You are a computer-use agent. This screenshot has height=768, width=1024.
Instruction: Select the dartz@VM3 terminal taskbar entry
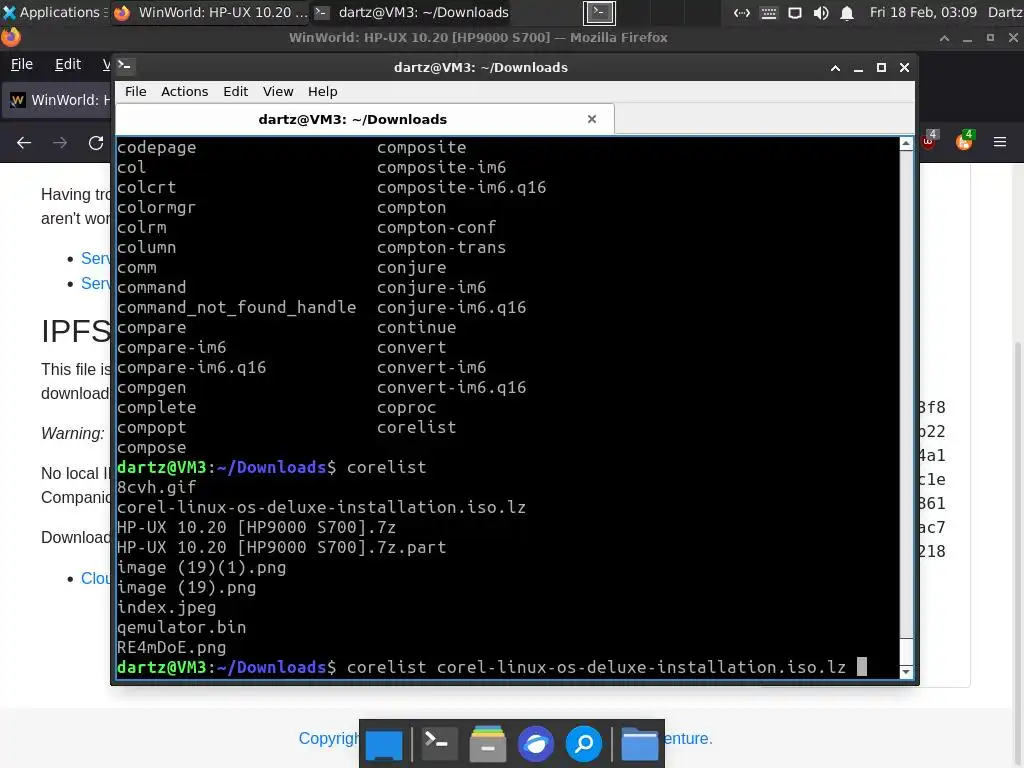pos(411,12)
